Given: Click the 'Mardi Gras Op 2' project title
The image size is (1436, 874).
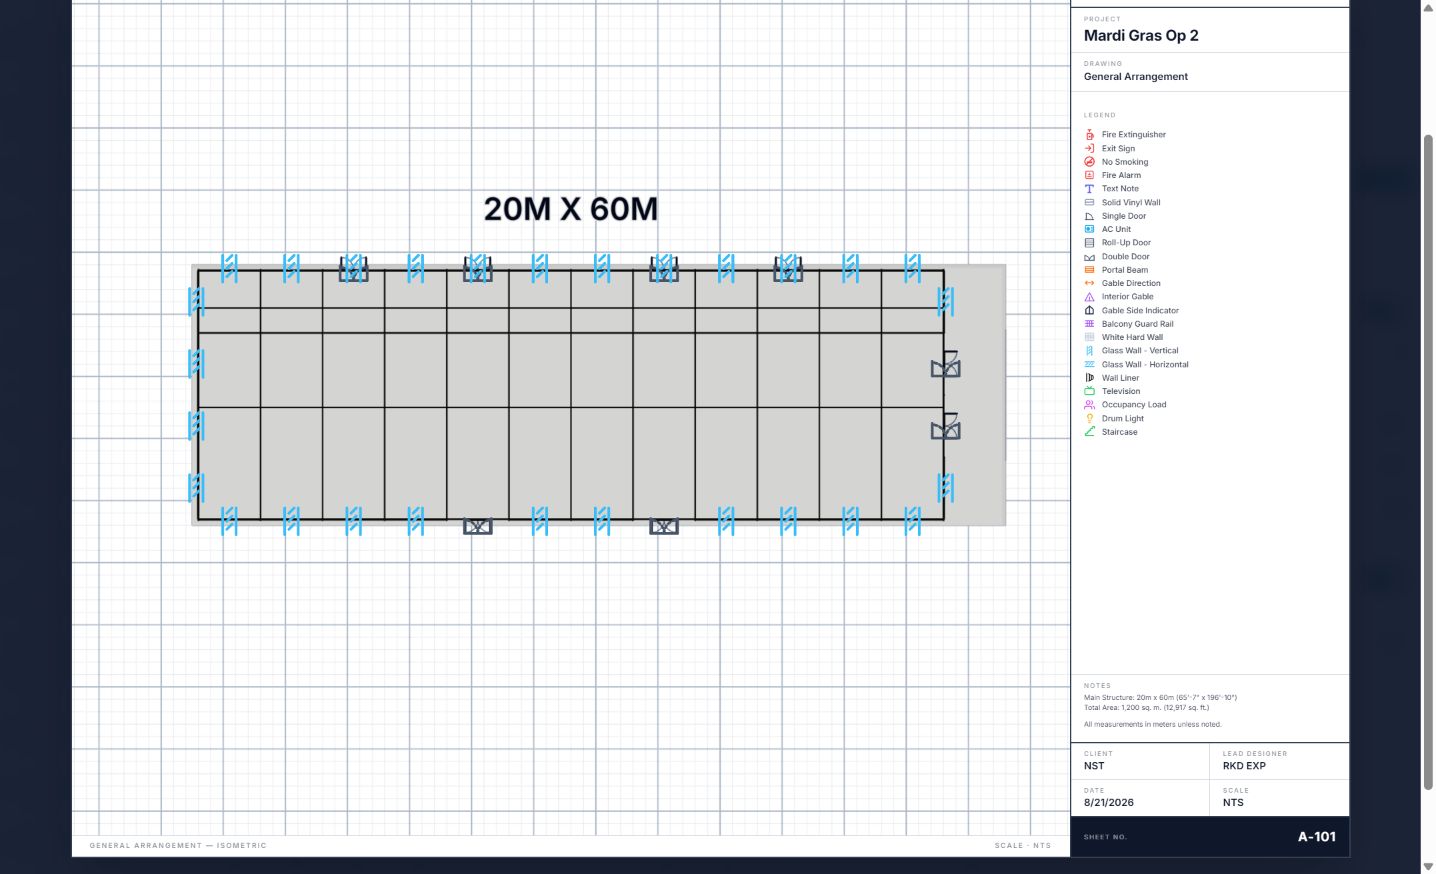Looking at the screenshot, I should tap(1141, 35).
